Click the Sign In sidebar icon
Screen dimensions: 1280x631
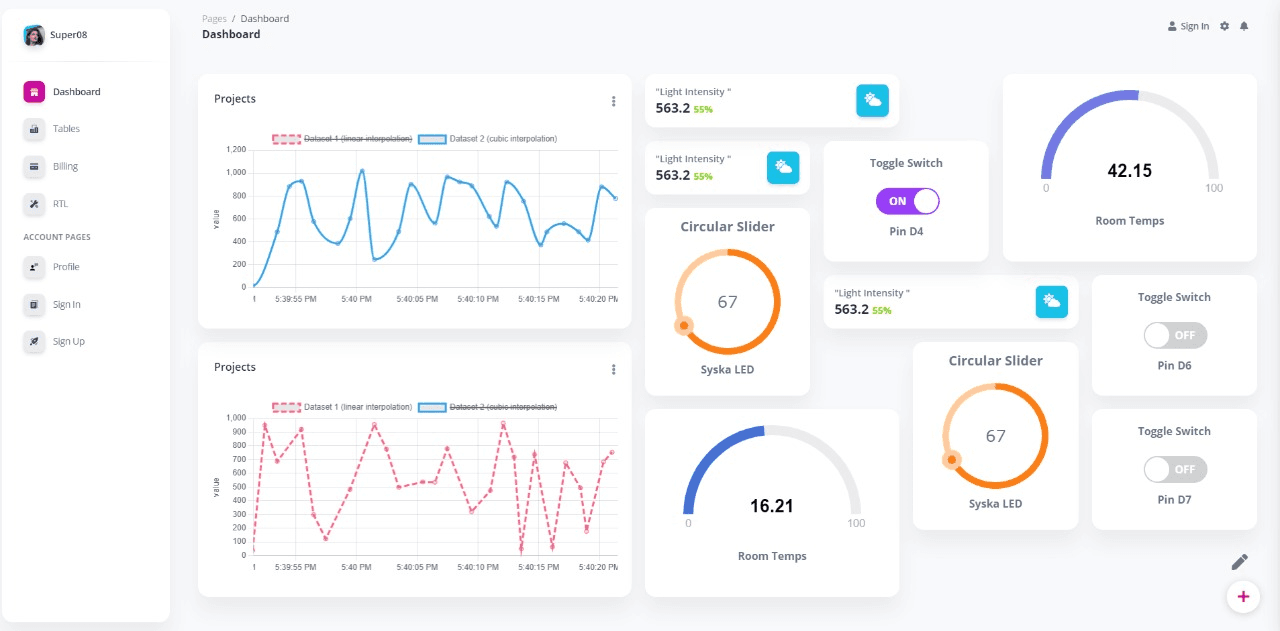[x=34, y=304]
